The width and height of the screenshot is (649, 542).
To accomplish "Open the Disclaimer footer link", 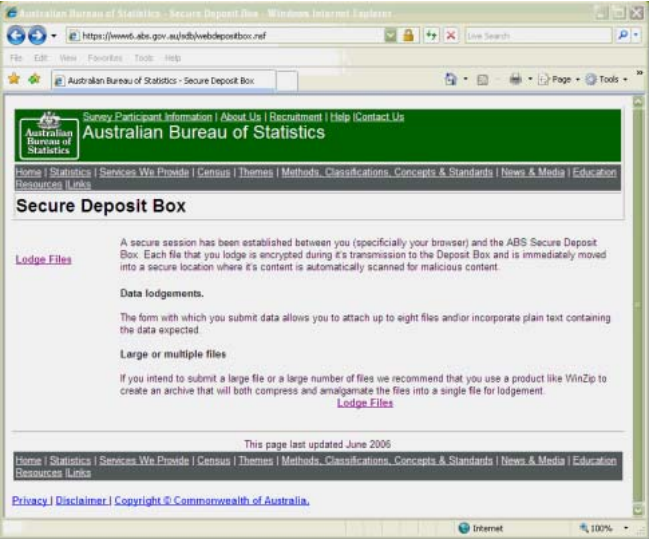I will [81, 501].
